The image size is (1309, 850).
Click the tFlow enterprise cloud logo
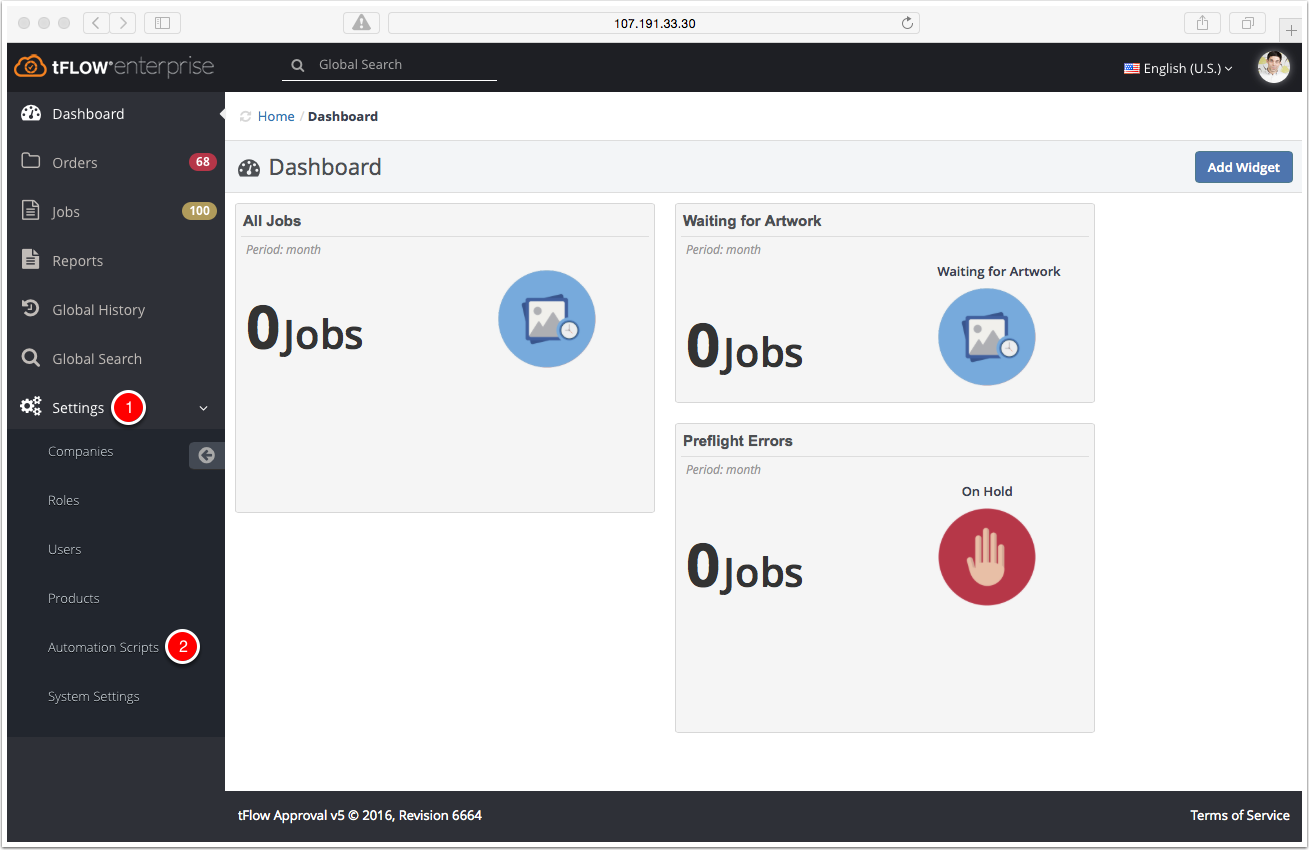tap(114, 67)
